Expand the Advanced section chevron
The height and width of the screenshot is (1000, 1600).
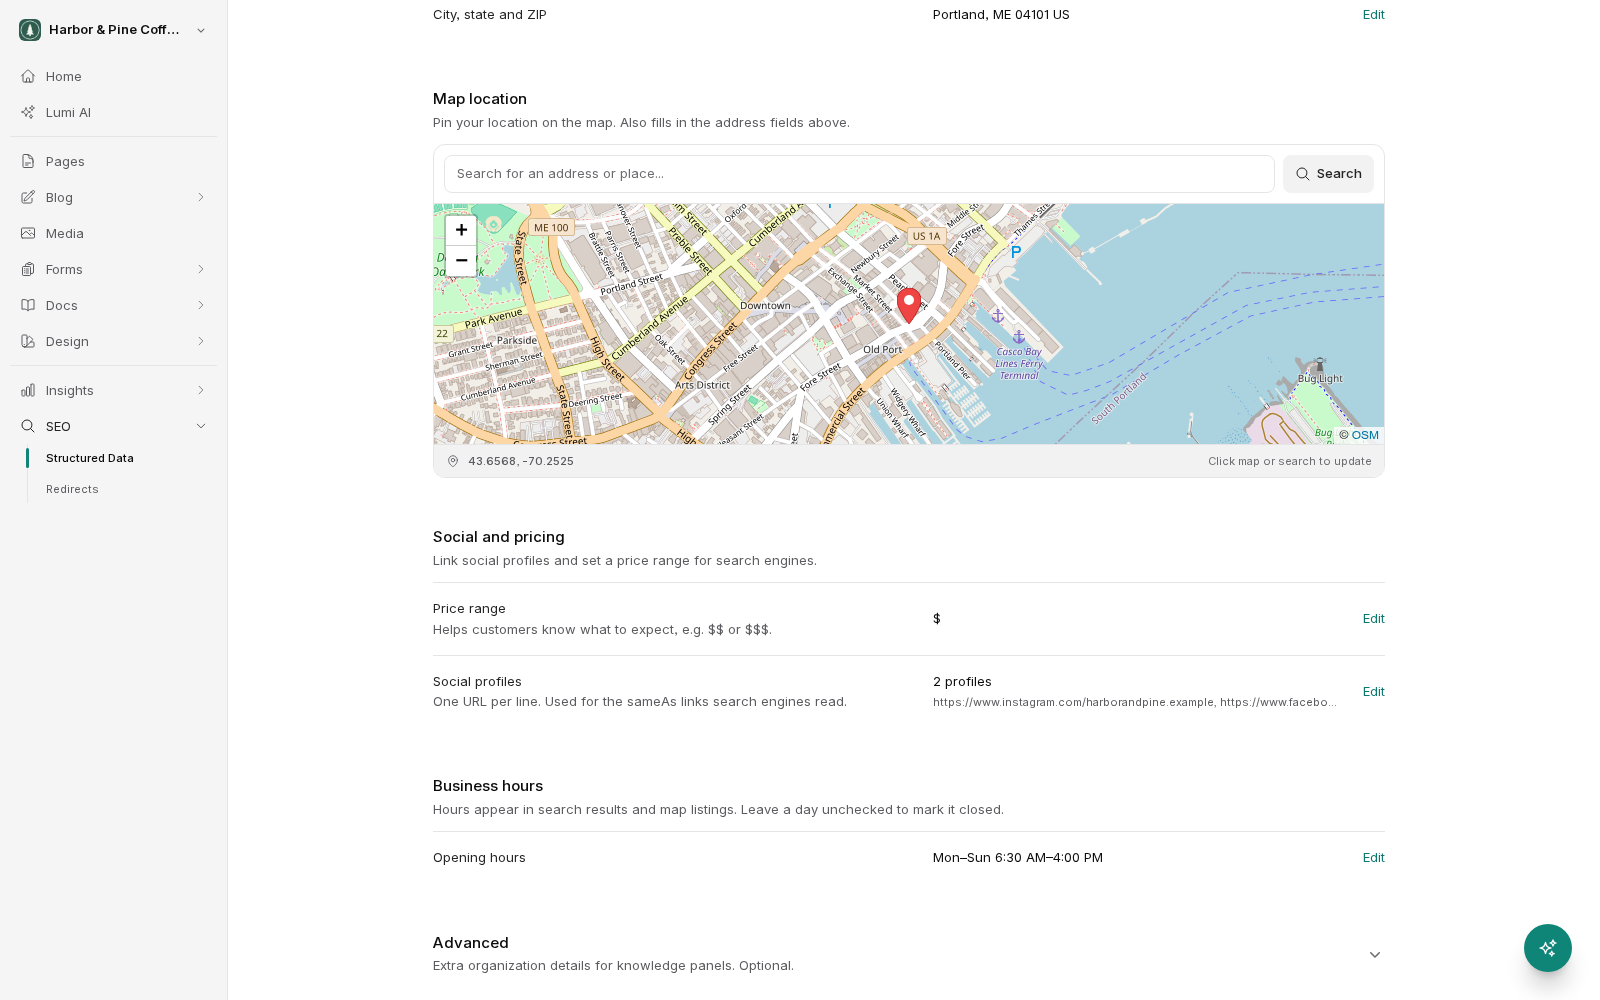tap(1375, 955)
